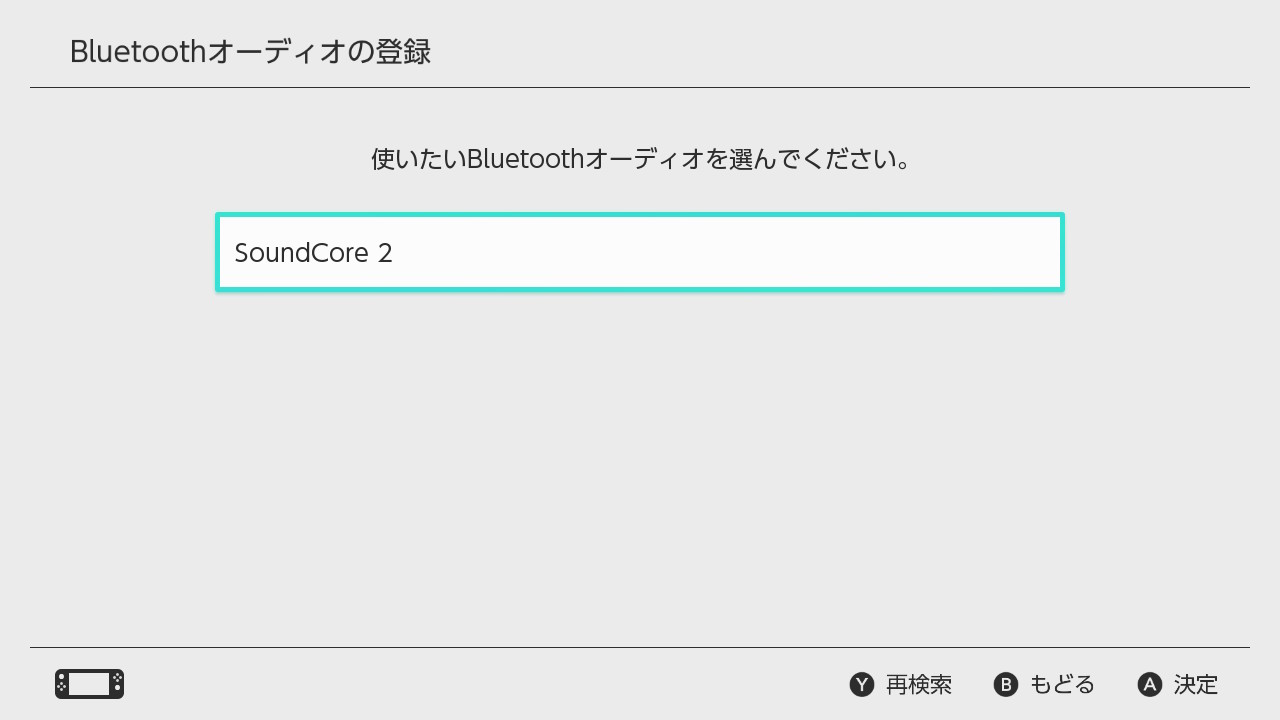Select the SoundCore 2 Bluetooth device

[x=640, y=252]
